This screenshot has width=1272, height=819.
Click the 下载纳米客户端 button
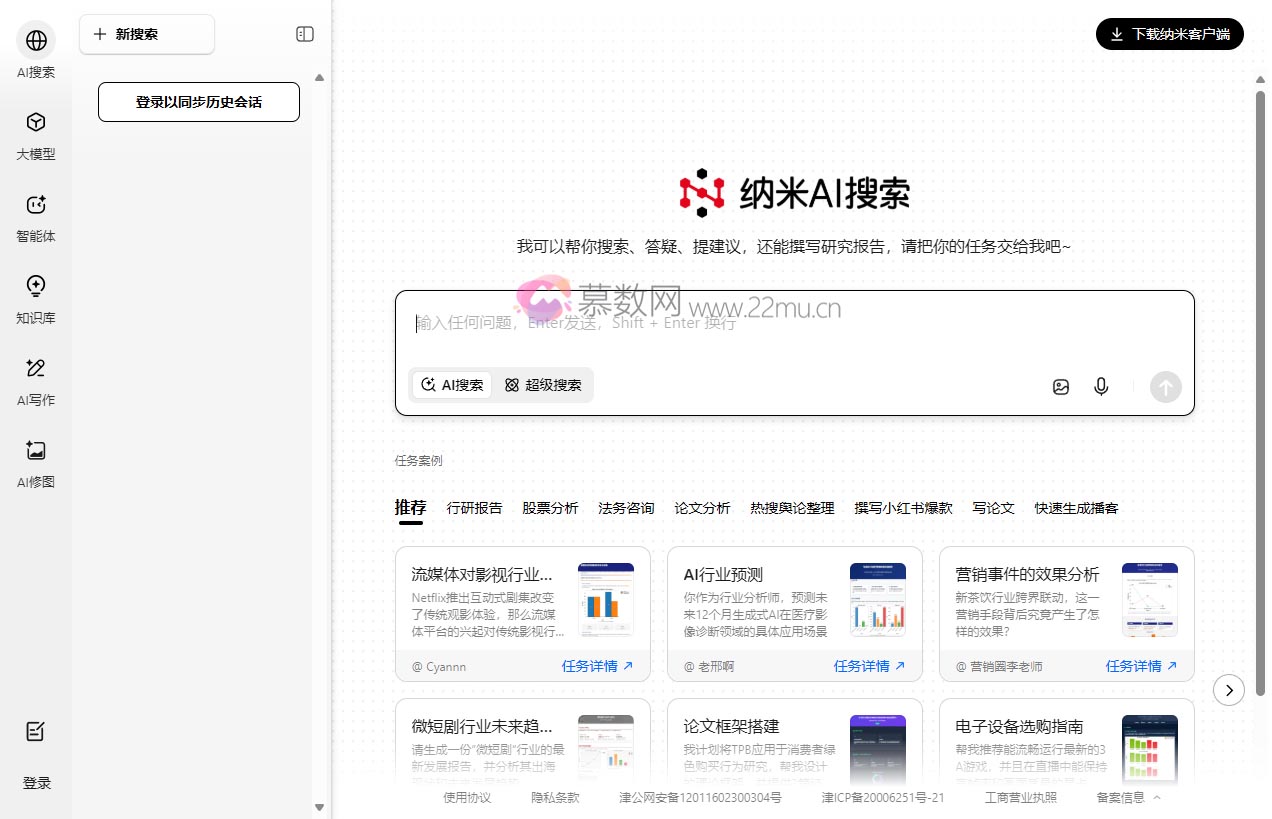(x=1169, y=33)
